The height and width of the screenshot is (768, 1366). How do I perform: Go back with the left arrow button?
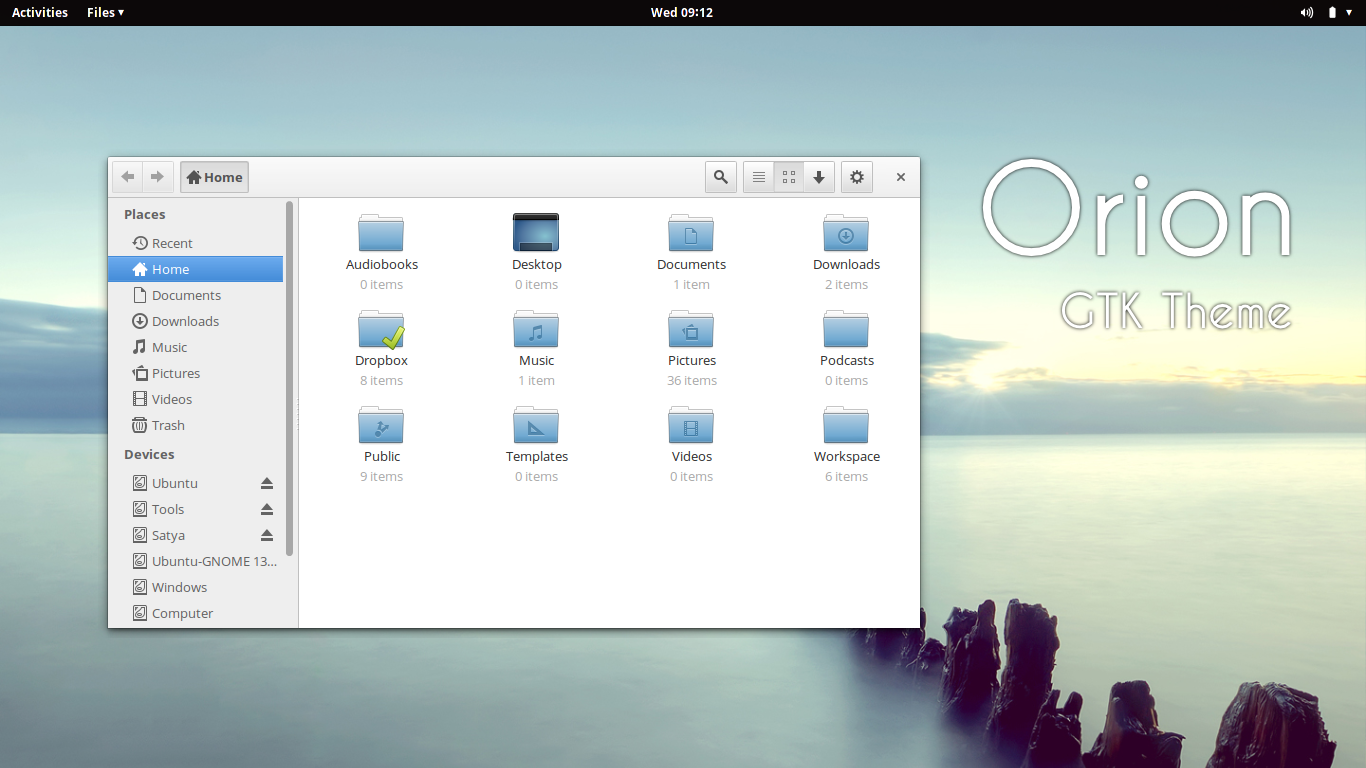click(x=128, y=177)
